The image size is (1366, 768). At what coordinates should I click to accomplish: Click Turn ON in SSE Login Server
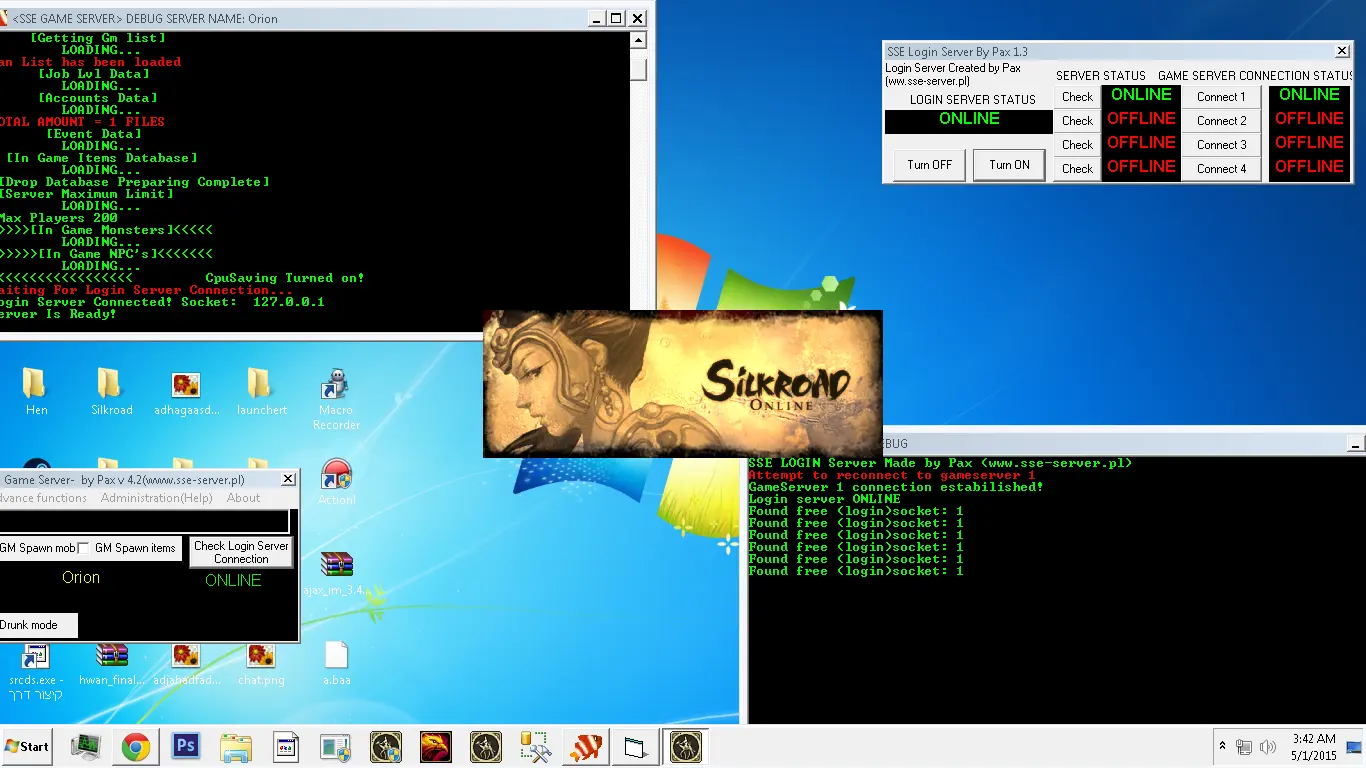(1009, 165)
